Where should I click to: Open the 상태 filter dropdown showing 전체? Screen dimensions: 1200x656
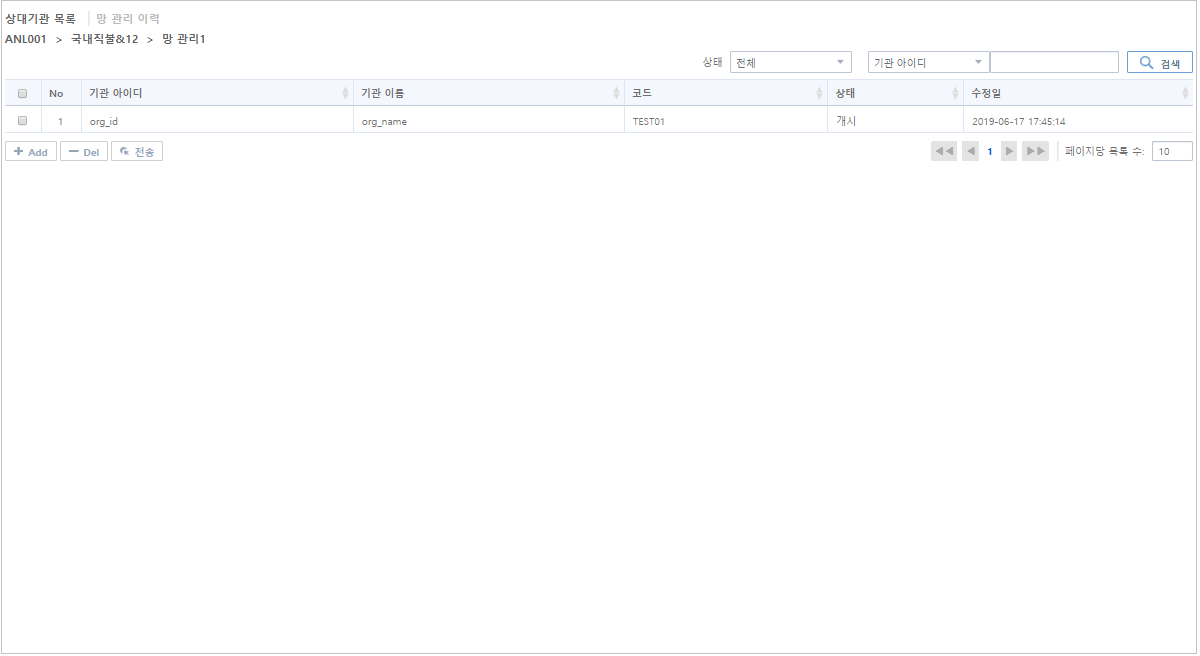pos(790,61)
